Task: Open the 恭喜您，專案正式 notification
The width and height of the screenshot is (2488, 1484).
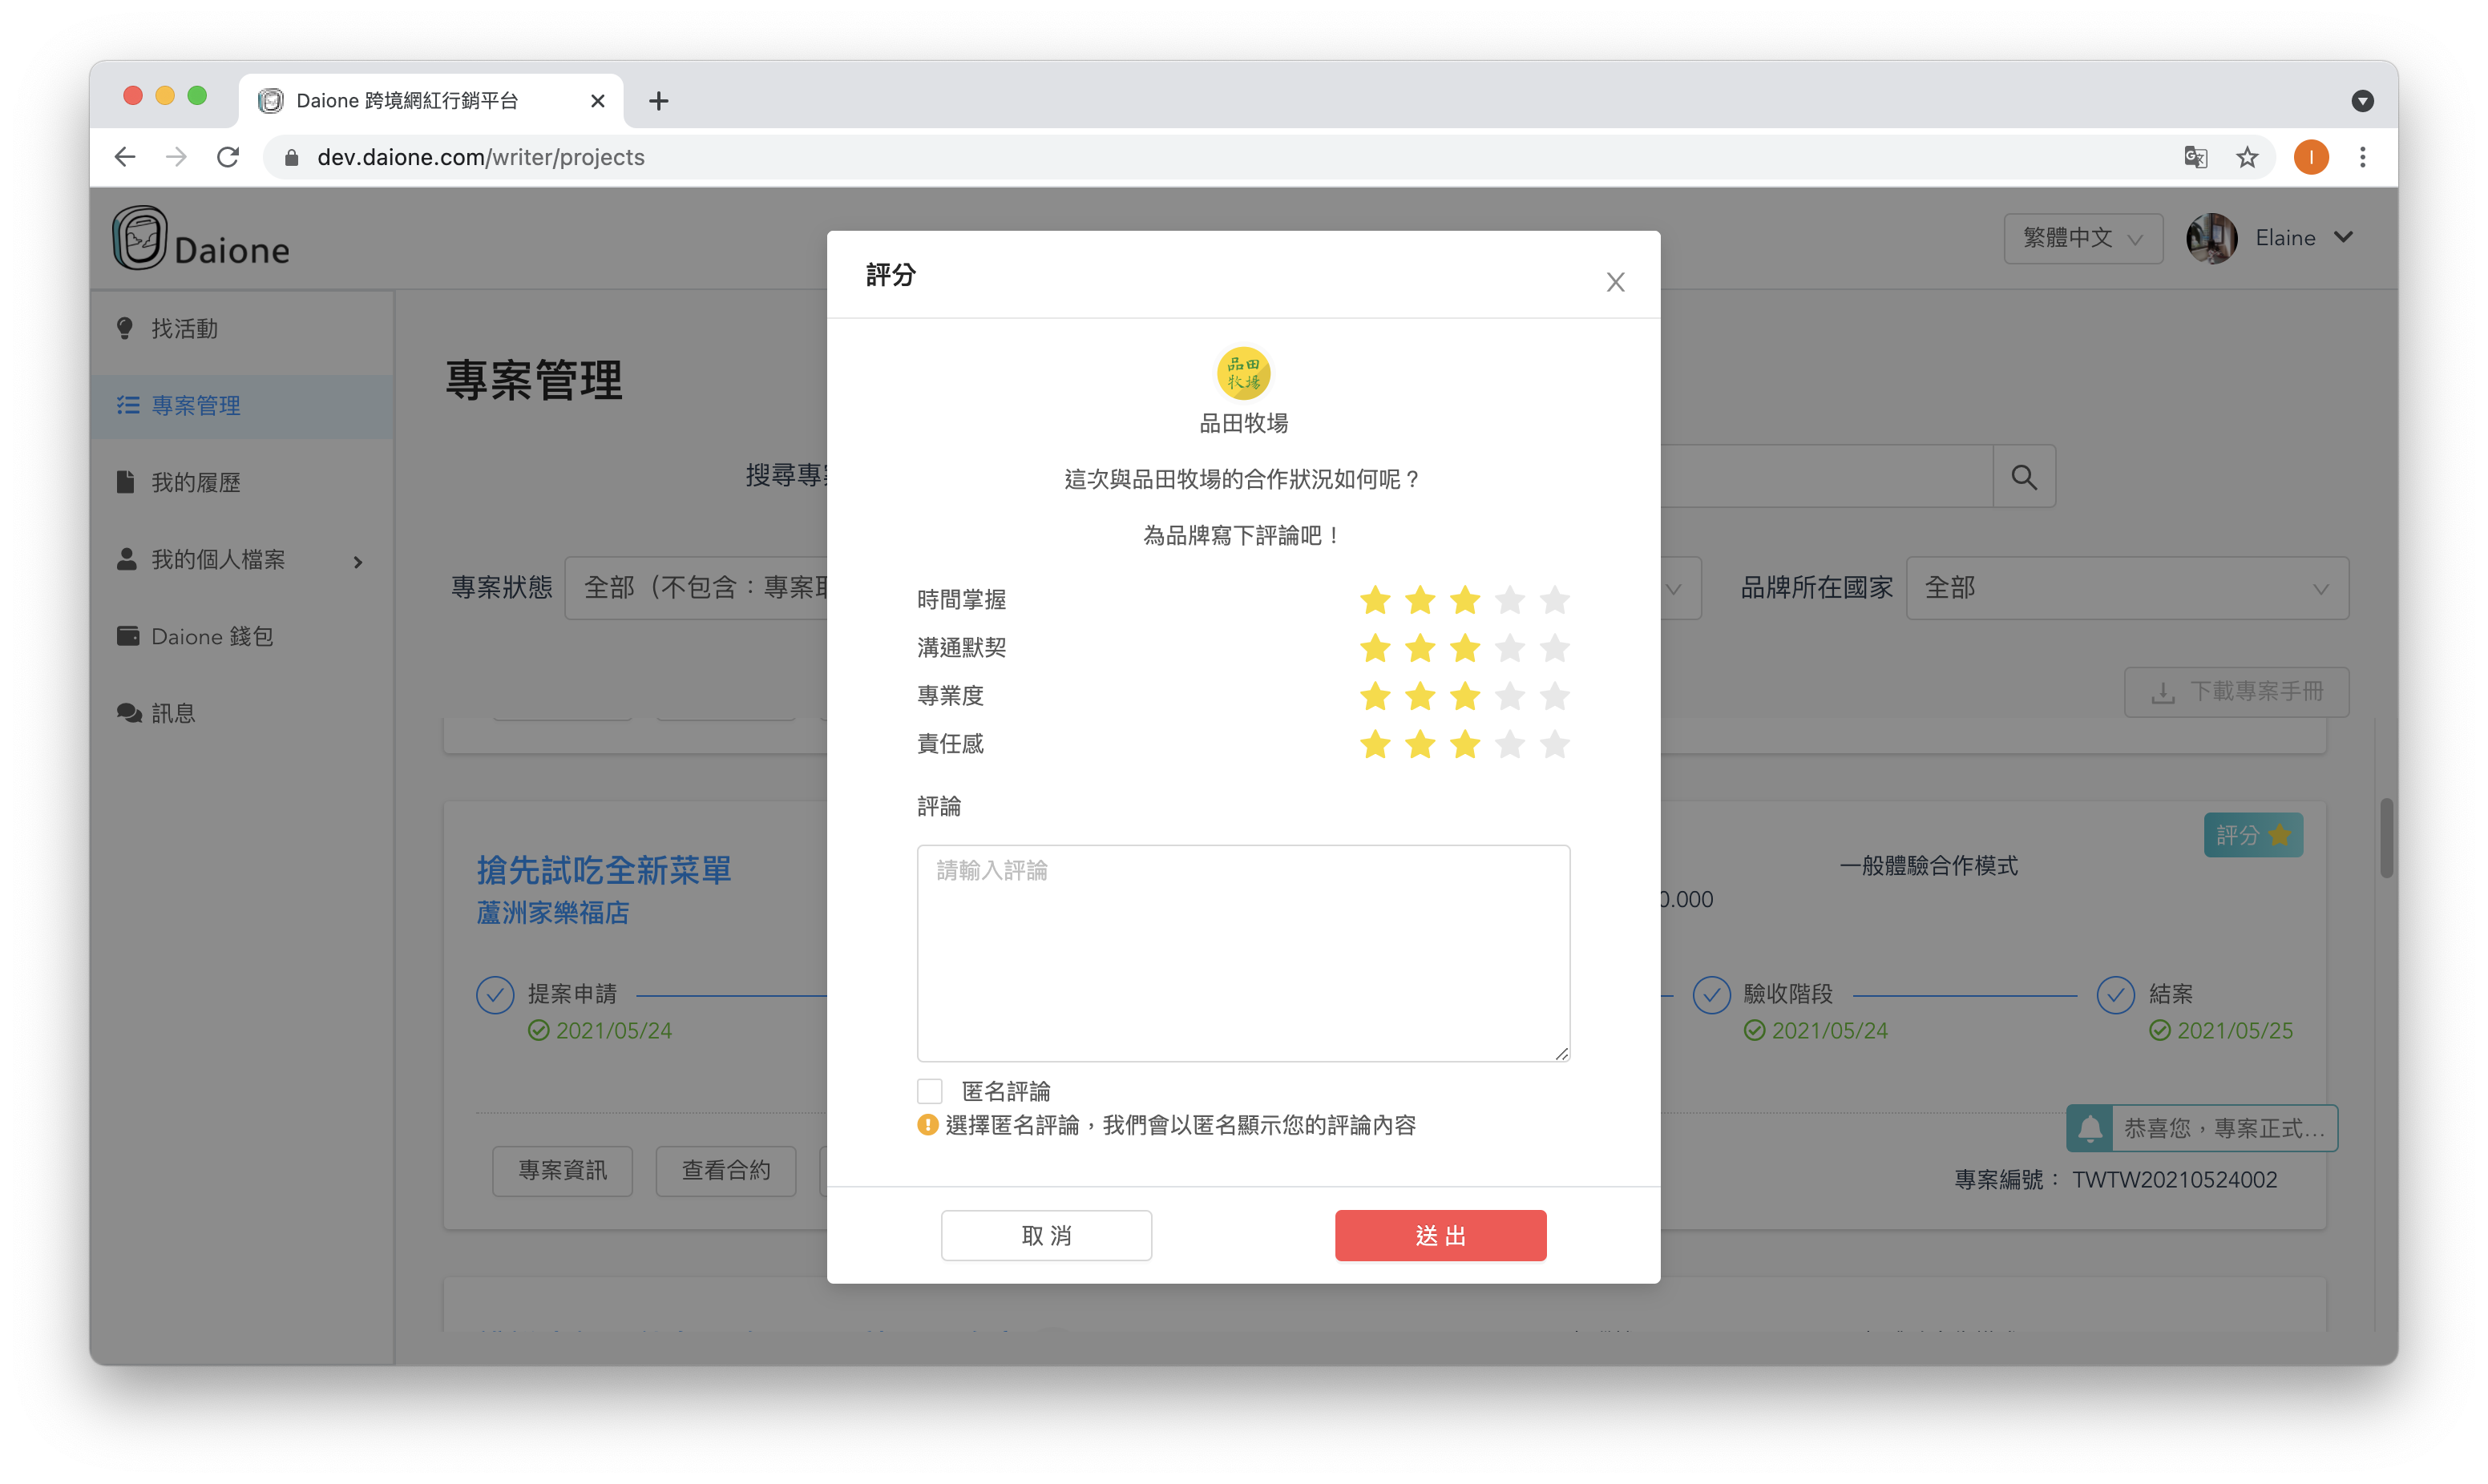Action: [2202, 1129]
